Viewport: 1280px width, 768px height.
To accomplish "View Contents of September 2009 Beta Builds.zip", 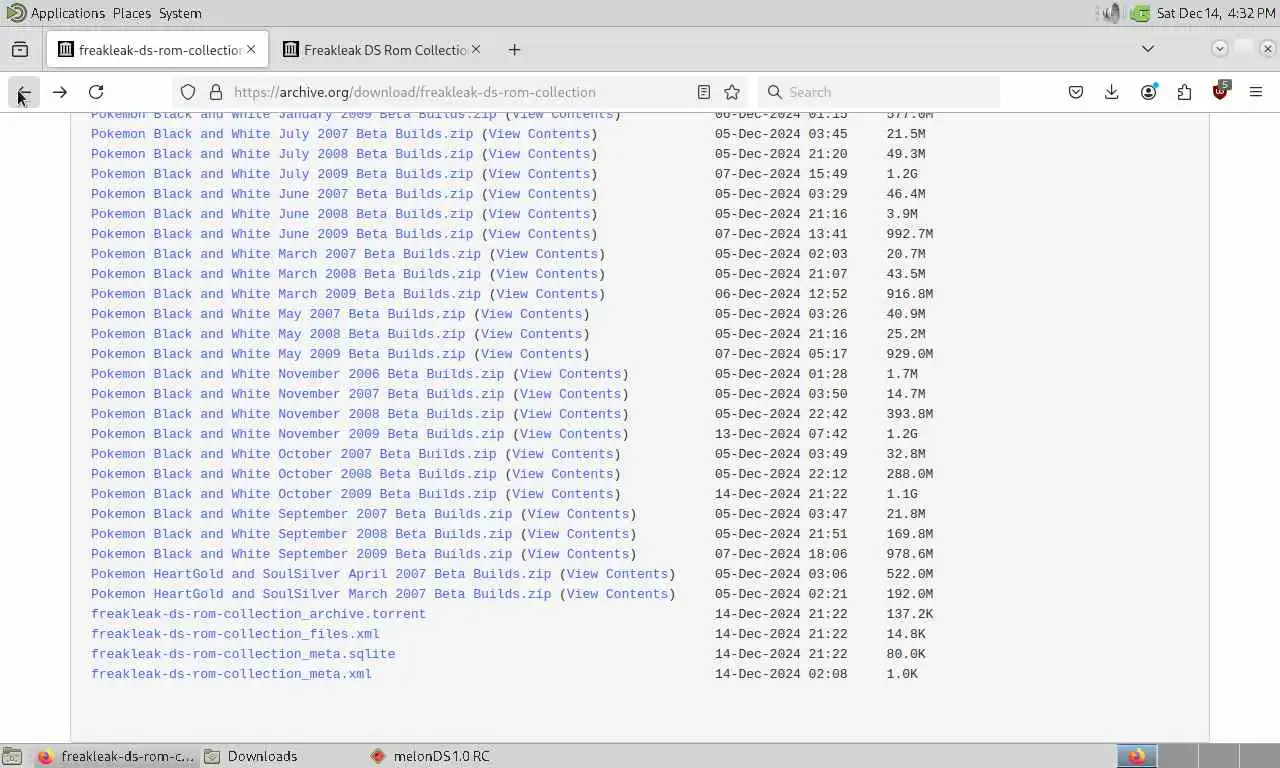I will pyautogui.click(x=578, y=554).
